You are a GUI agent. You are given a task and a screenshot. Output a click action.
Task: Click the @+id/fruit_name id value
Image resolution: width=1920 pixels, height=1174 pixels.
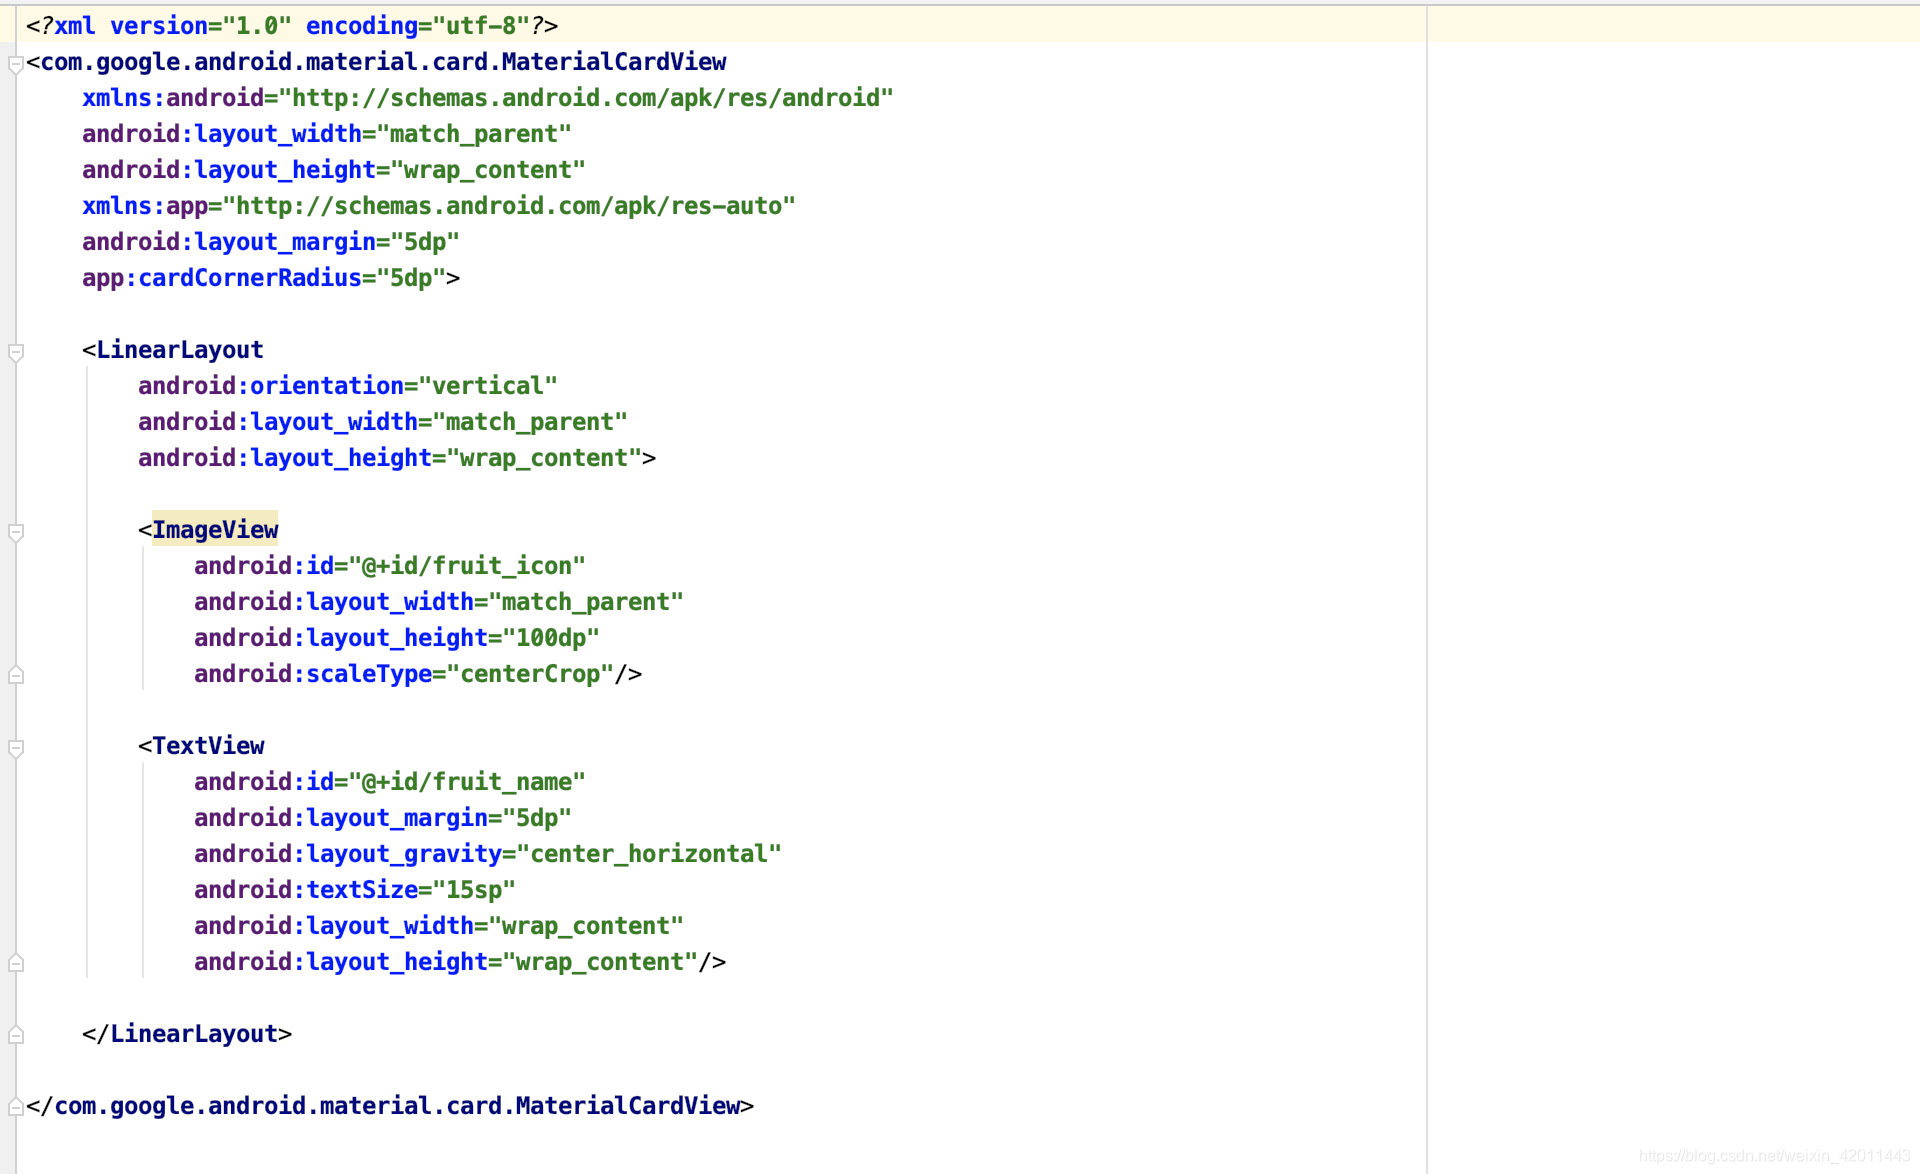click(x=466, y=782)
